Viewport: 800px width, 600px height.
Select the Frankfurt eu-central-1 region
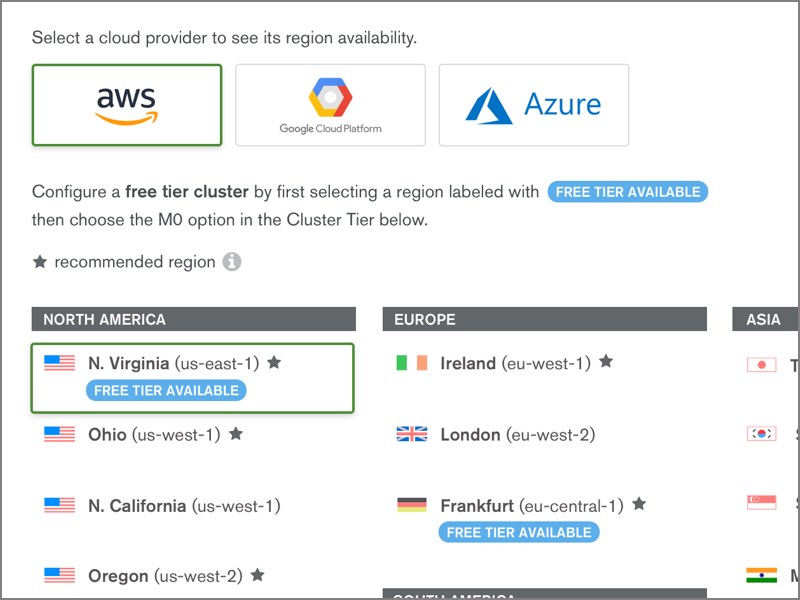tap(531, 506)
